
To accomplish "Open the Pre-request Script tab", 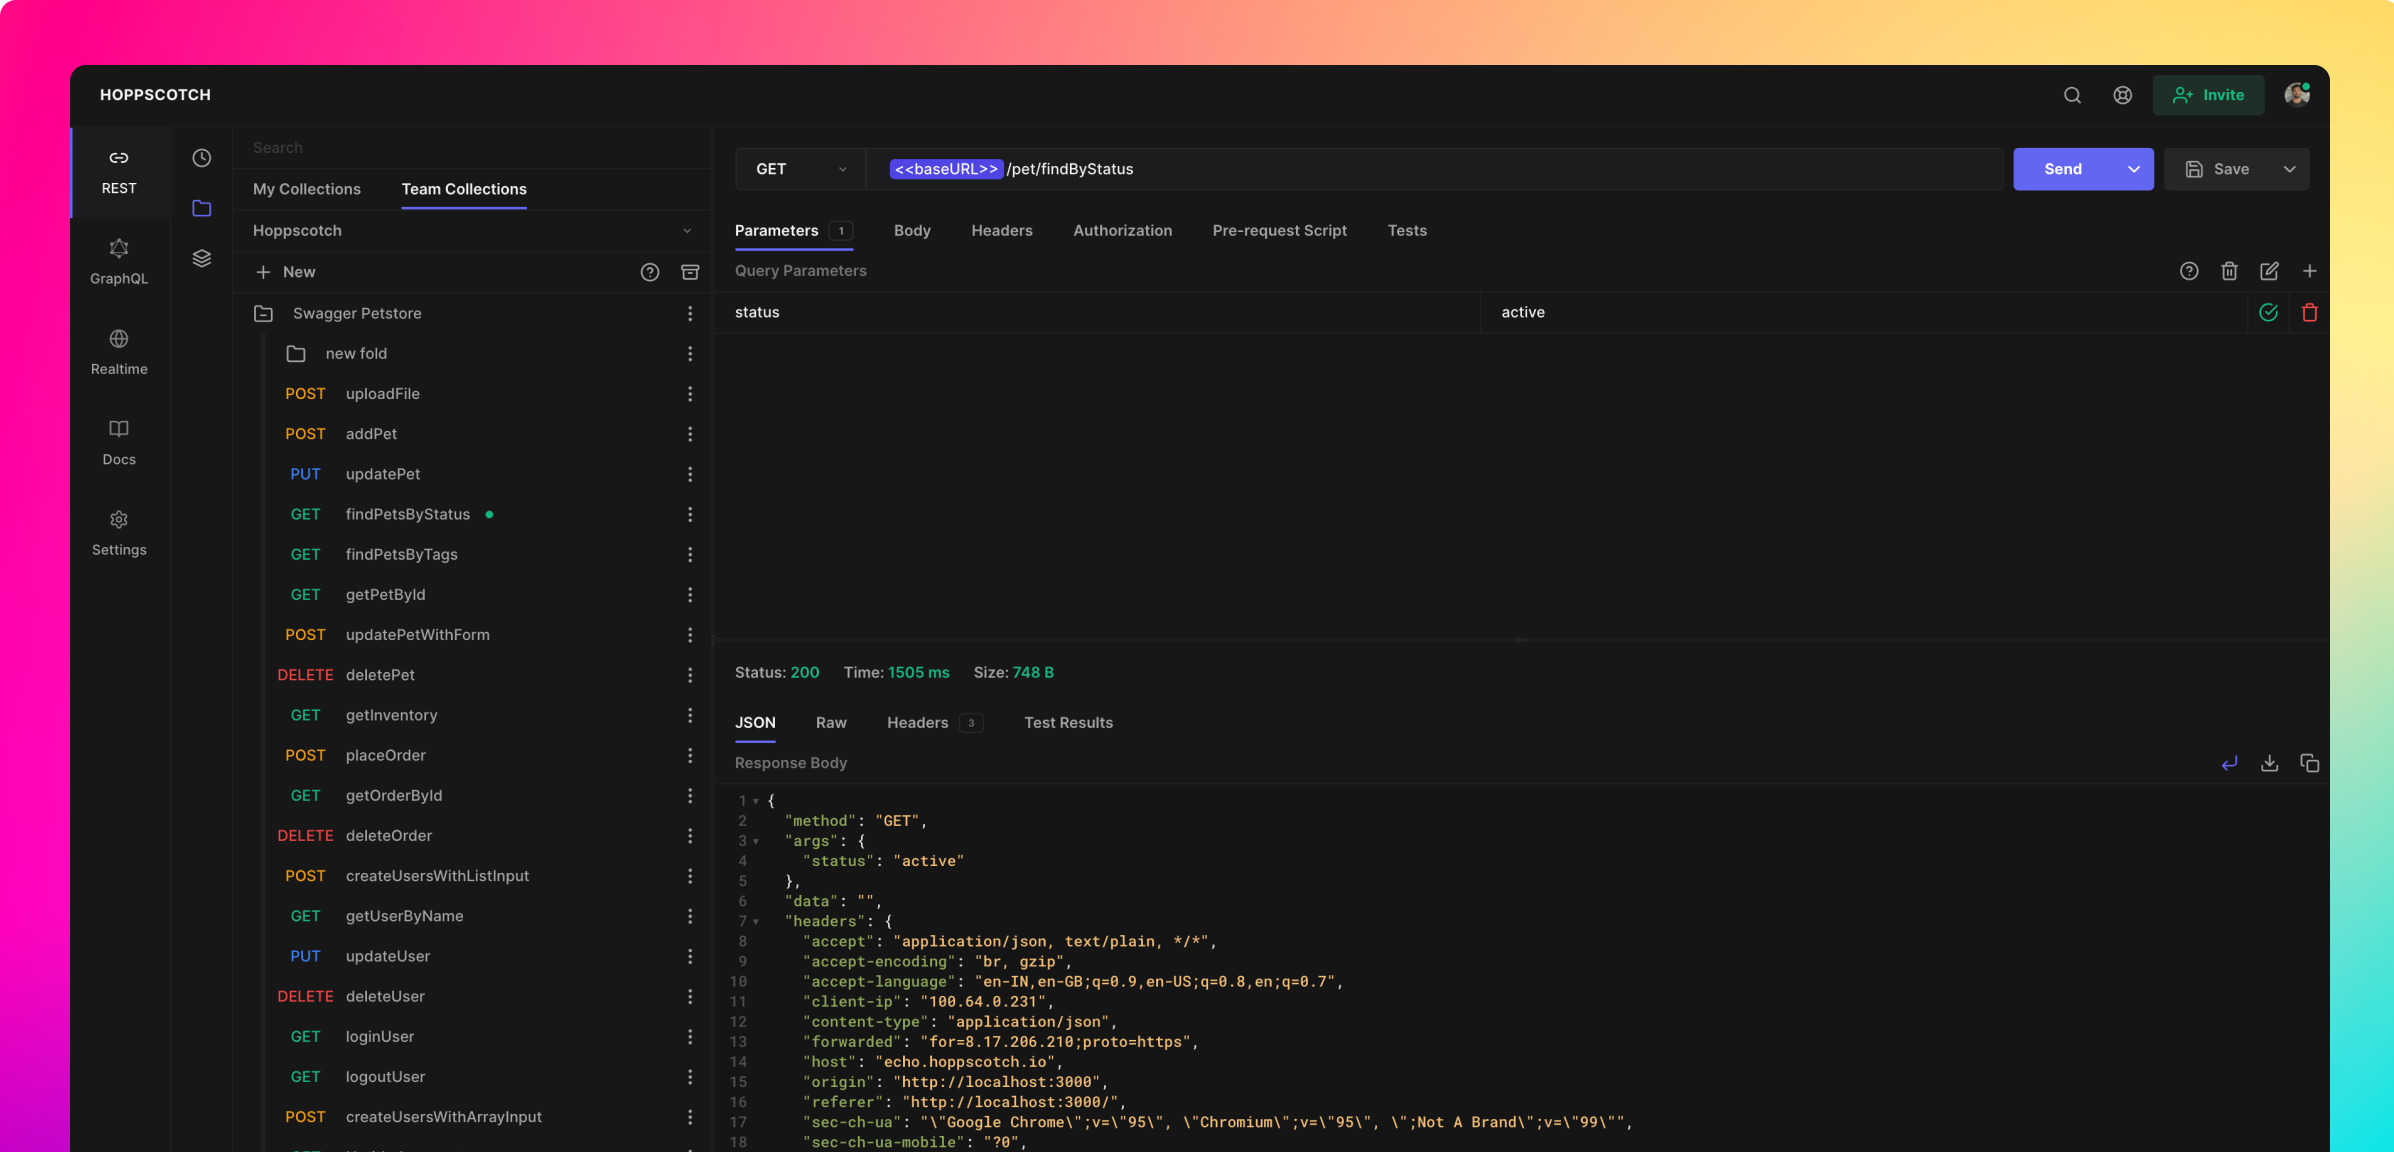I will tap(1279, 230).
